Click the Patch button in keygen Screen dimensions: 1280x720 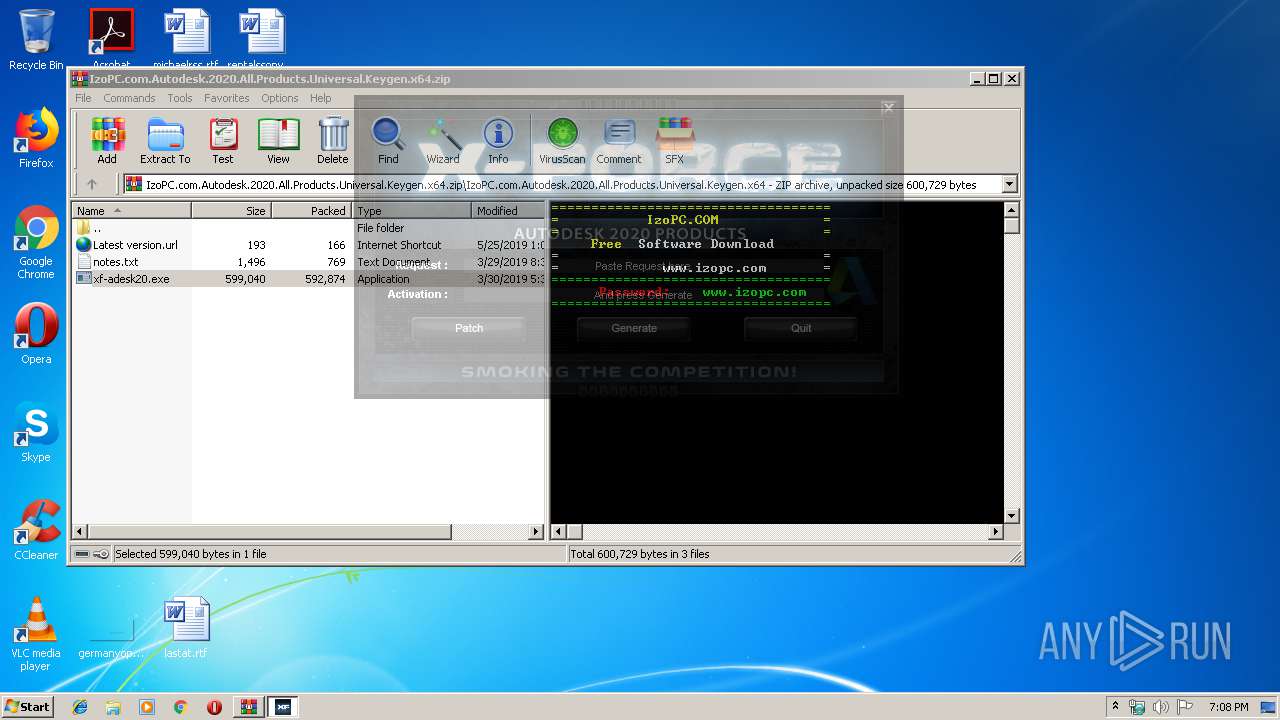468,328
